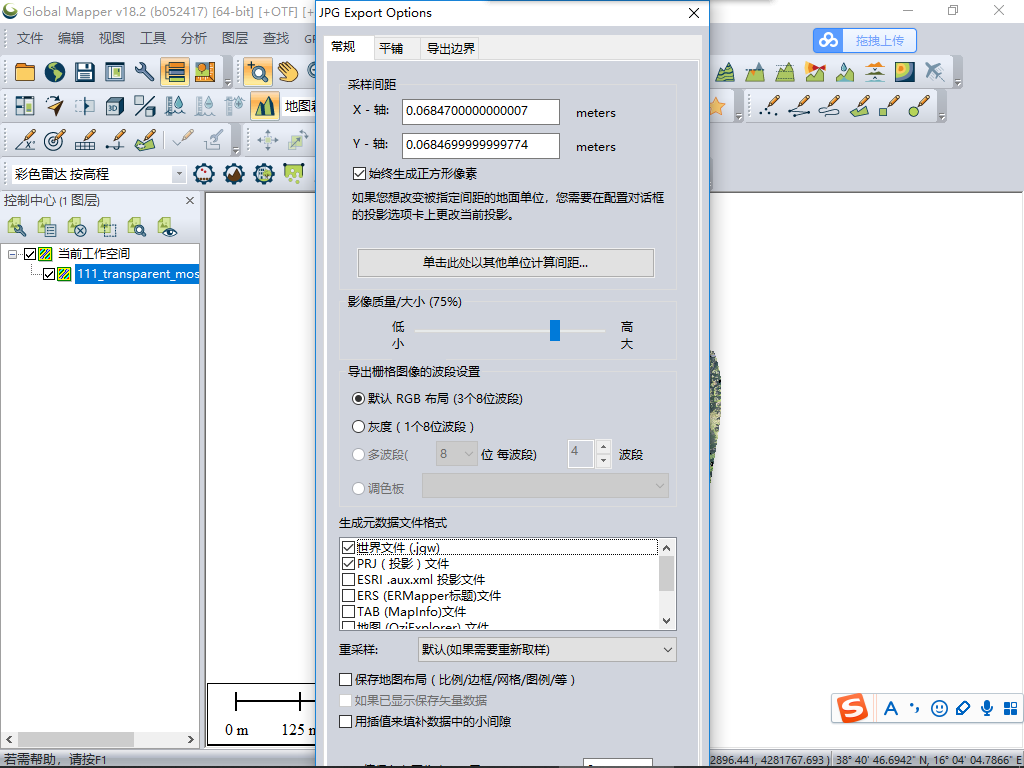The image size is (1024, 768).
Task: Select the create area polygon pencil tool
Action: click(859, 106)
